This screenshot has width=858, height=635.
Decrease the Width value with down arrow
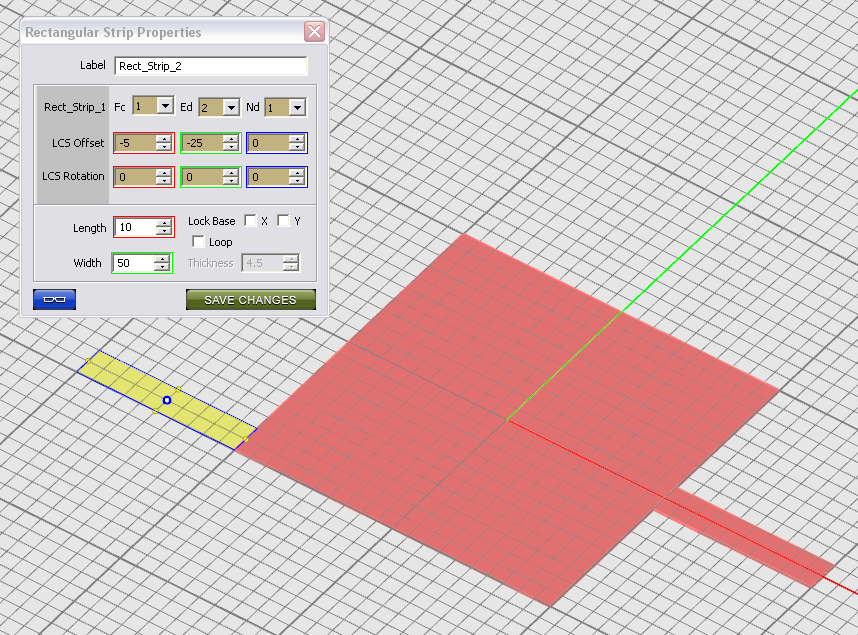coord(164,267)
